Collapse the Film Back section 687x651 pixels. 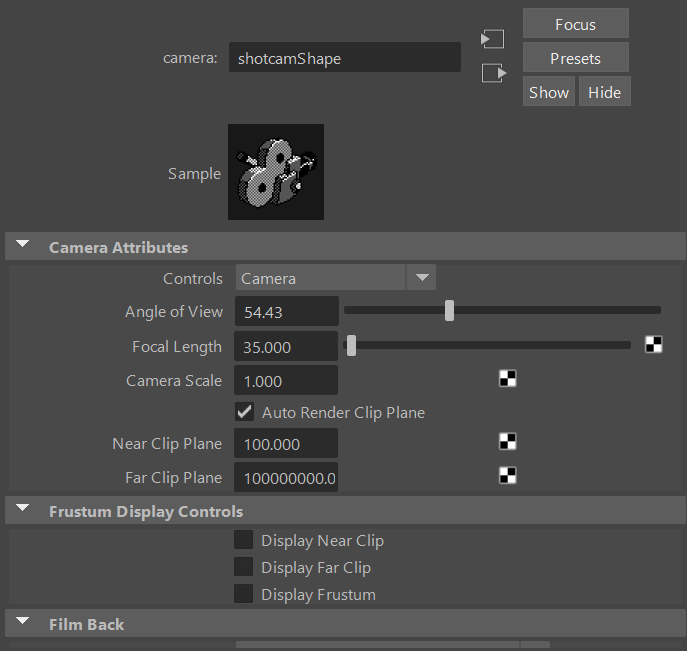coord(23,623)
